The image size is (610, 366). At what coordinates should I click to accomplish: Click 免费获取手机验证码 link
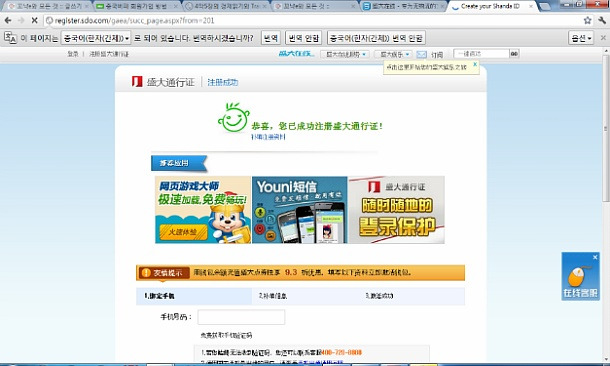[226, 335]
